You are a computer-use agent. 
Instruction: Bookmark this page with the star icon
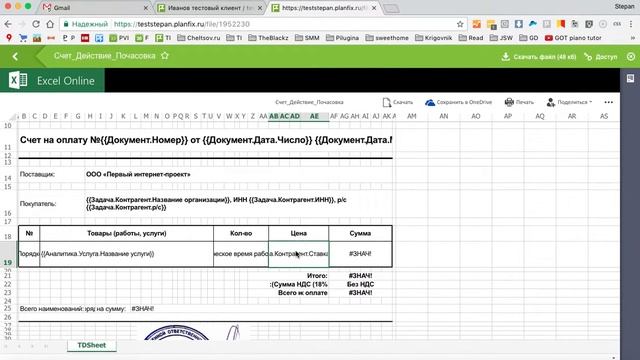click(460, 24)
